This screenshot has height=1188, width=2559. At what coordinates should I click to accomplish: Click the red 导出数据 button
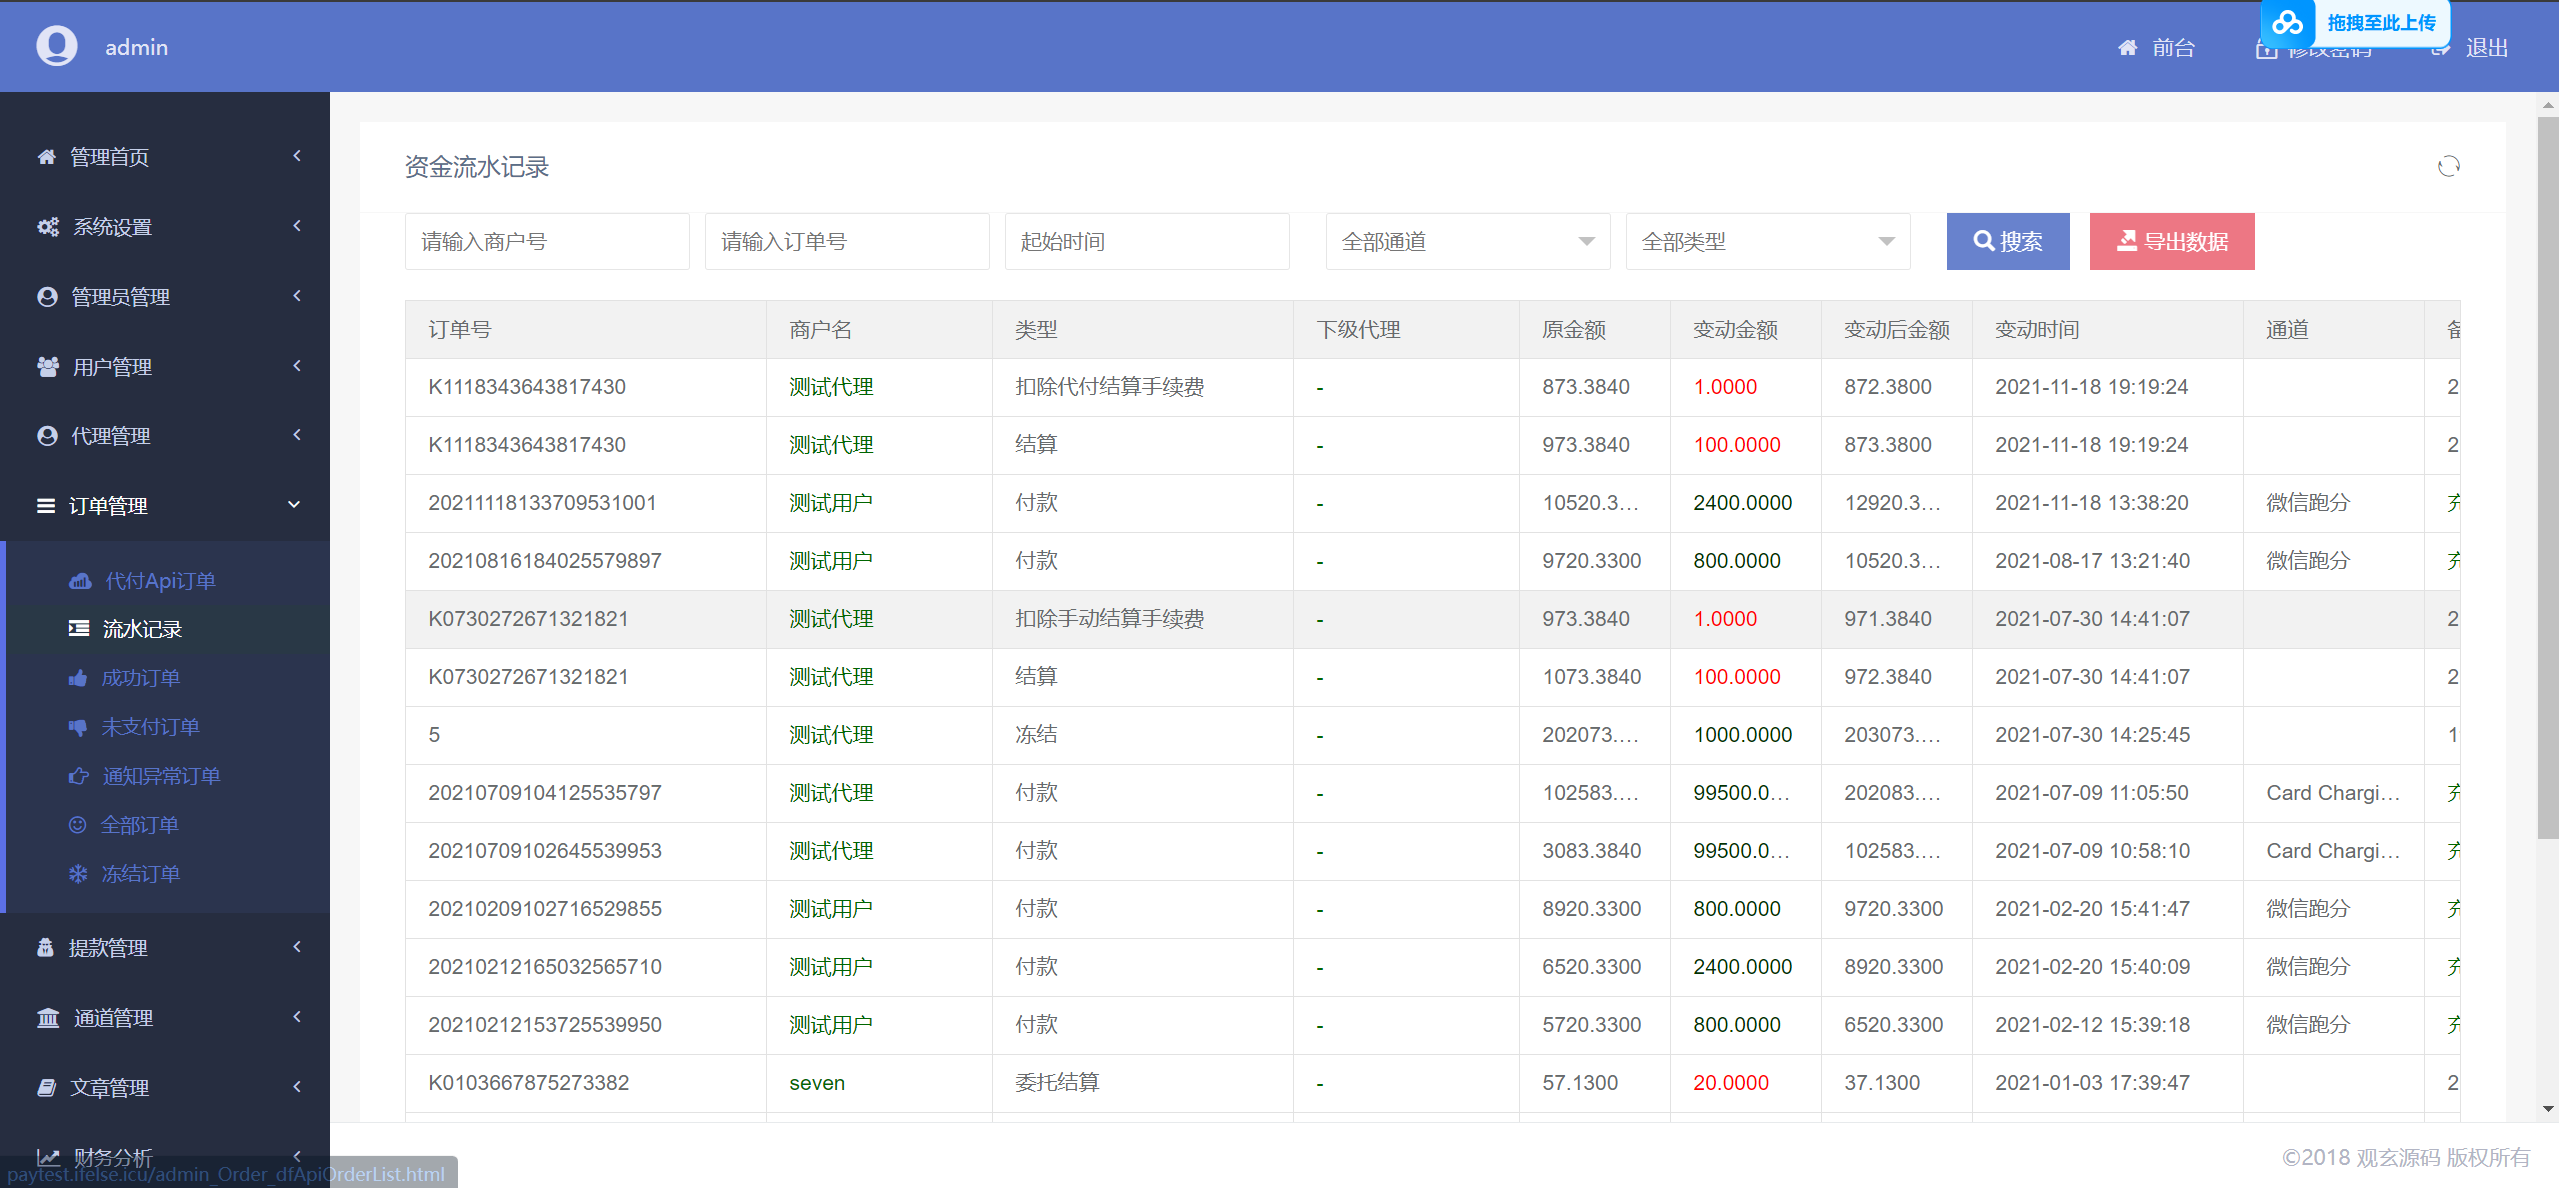[2171, 242]
